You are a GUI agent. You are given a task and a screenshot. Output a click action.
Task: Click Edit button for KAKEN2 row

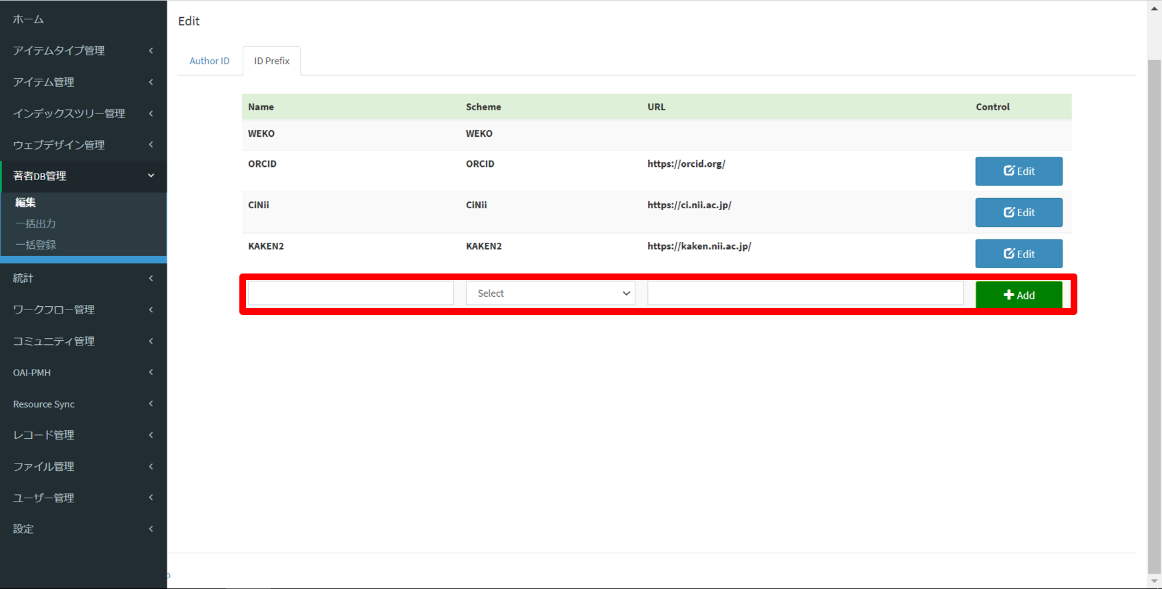point(1018,253)
